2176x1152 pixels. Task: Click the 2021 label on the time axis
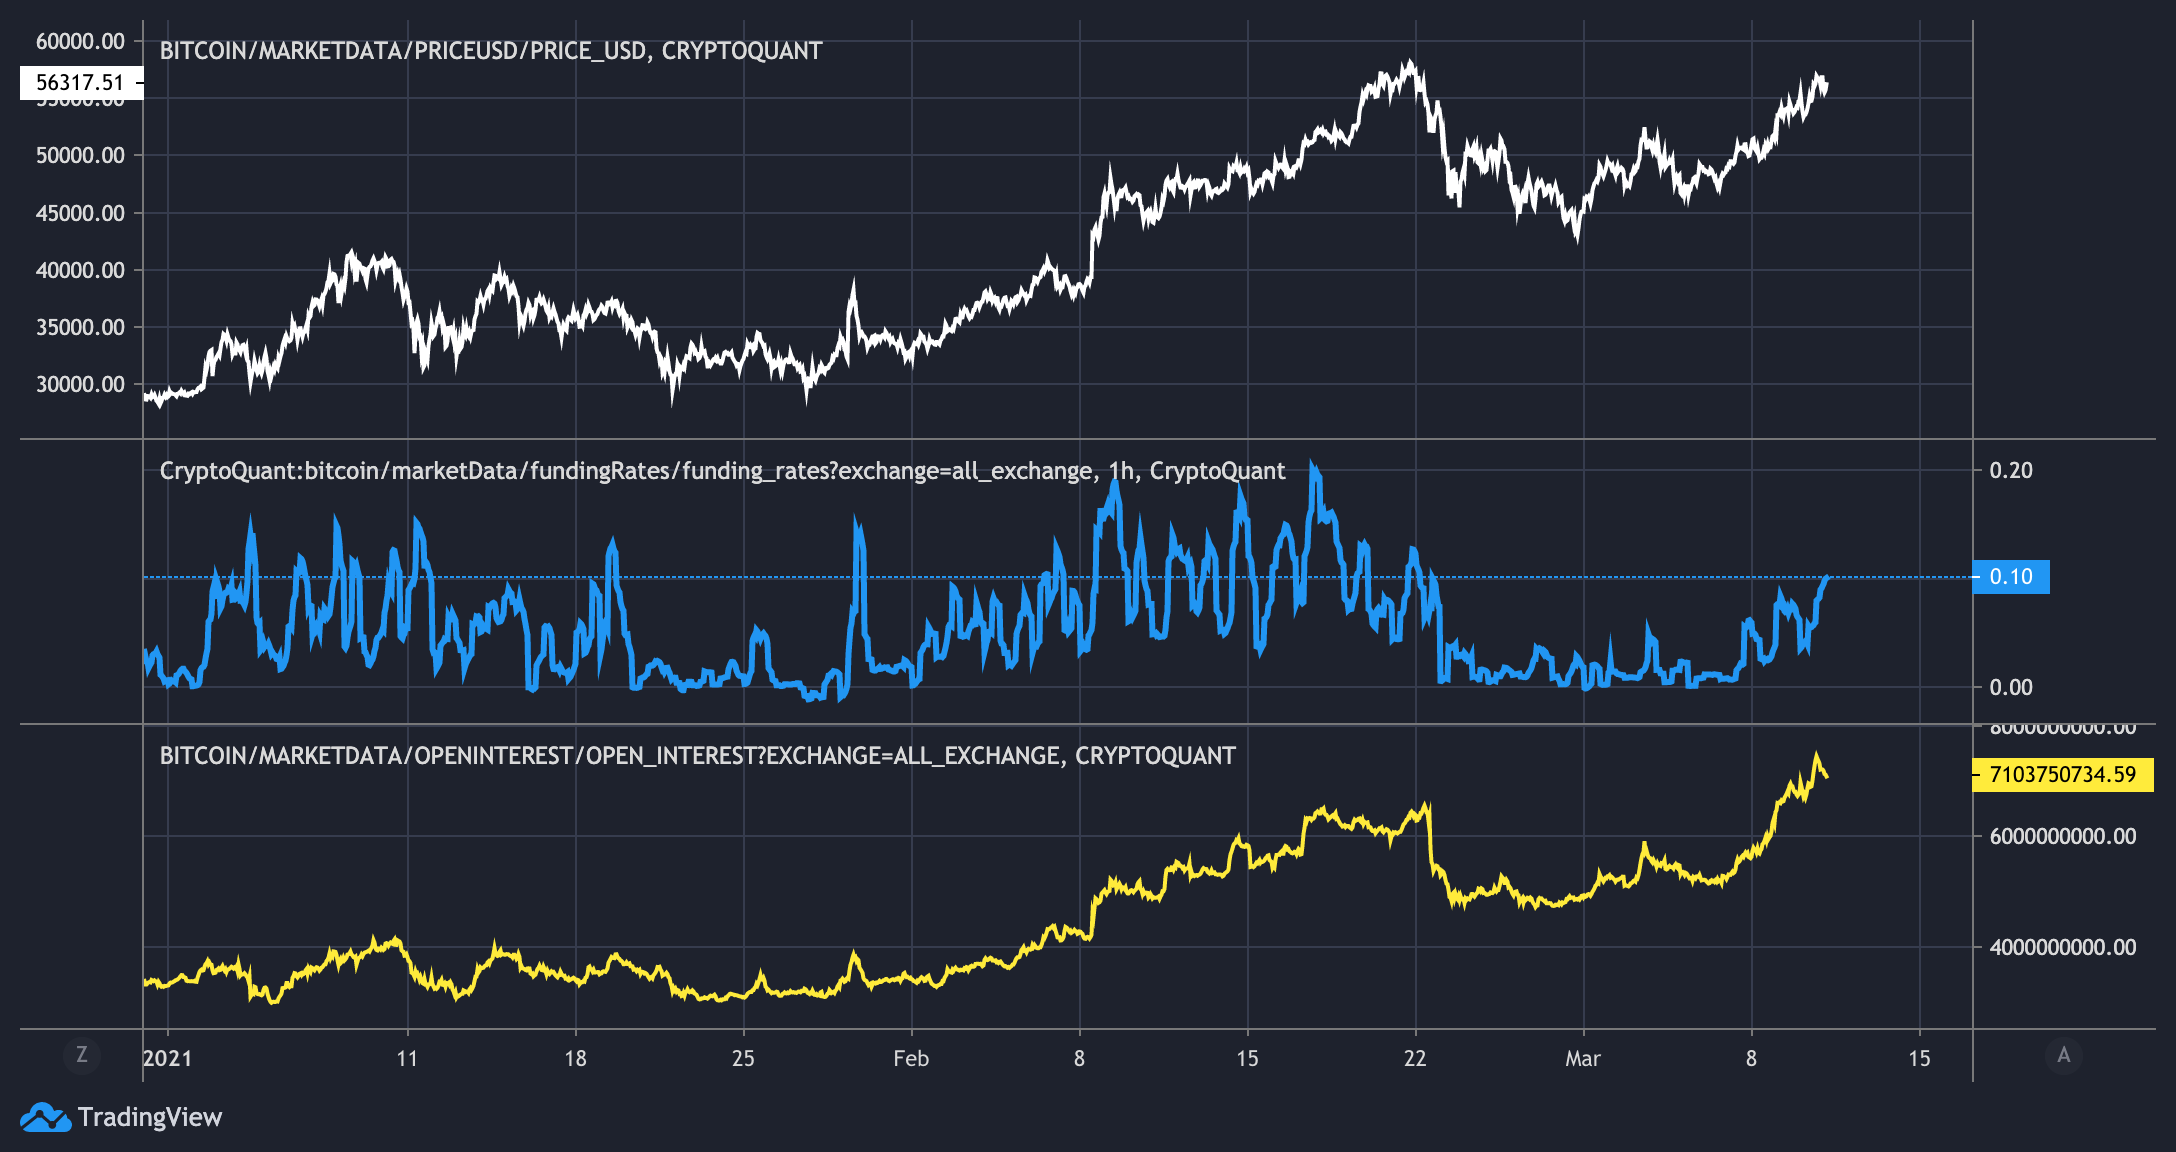(x=168, y=1057)
